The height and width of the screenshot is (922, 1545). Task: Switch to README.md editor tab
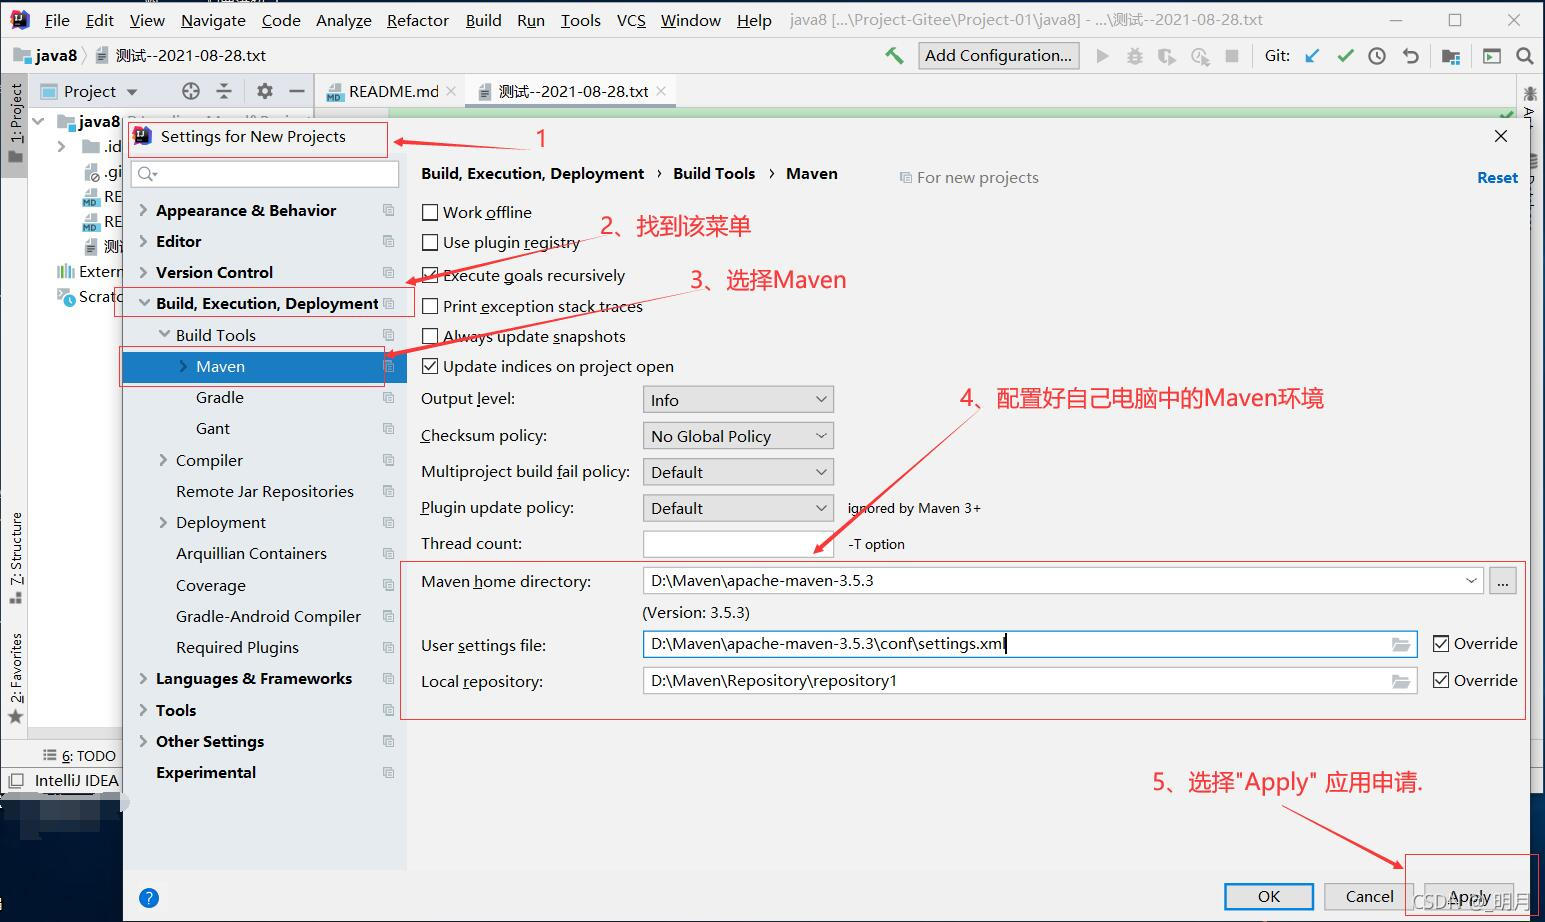coord(393,91)
